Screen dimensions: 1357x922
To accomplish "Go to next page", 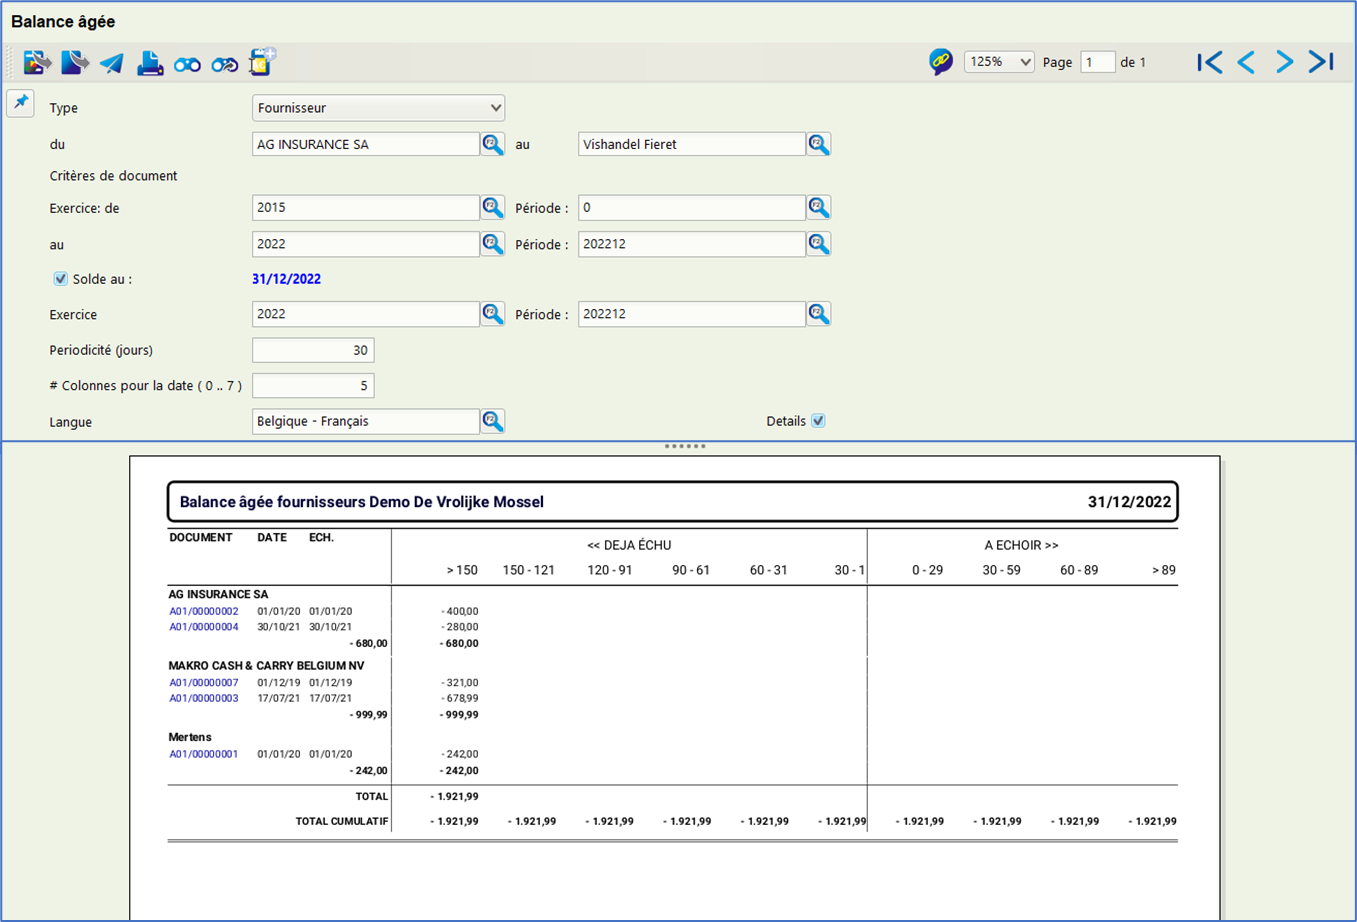I will click(1284, 62).
